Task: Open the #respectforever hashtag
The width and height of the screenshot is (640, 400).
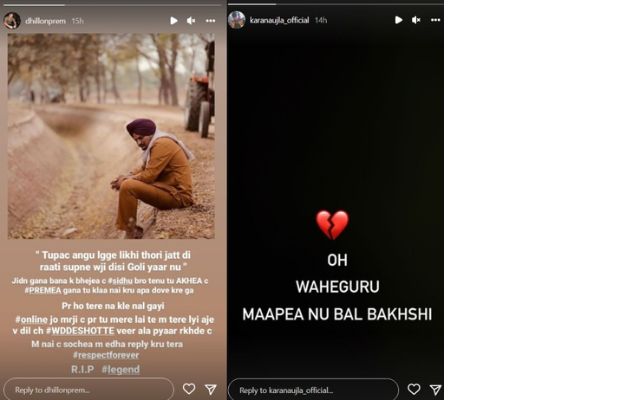Action: [106, 355]
